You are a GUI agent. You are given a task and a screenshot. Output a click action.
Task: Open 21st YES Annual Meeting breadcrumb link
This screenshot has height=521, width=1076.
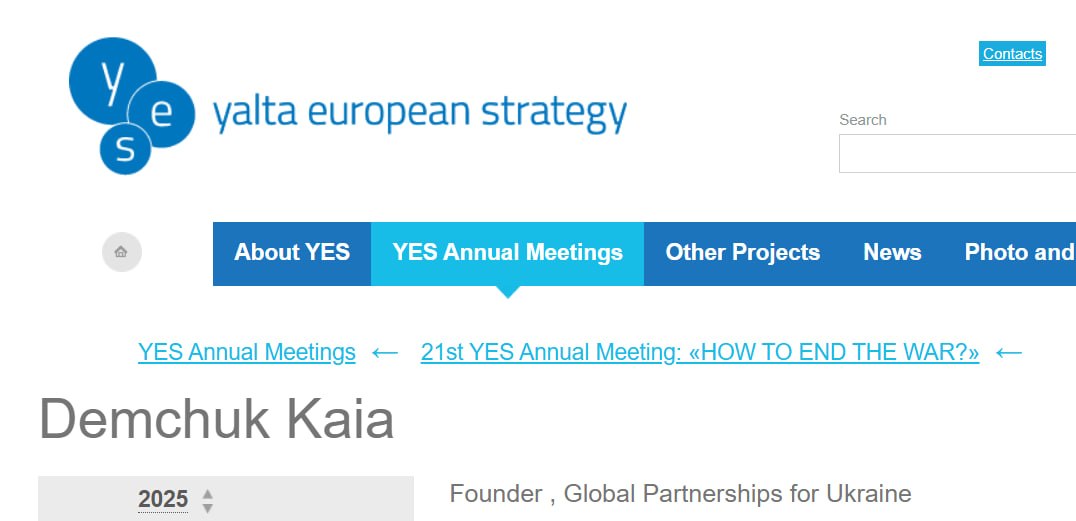click(700, 352)
